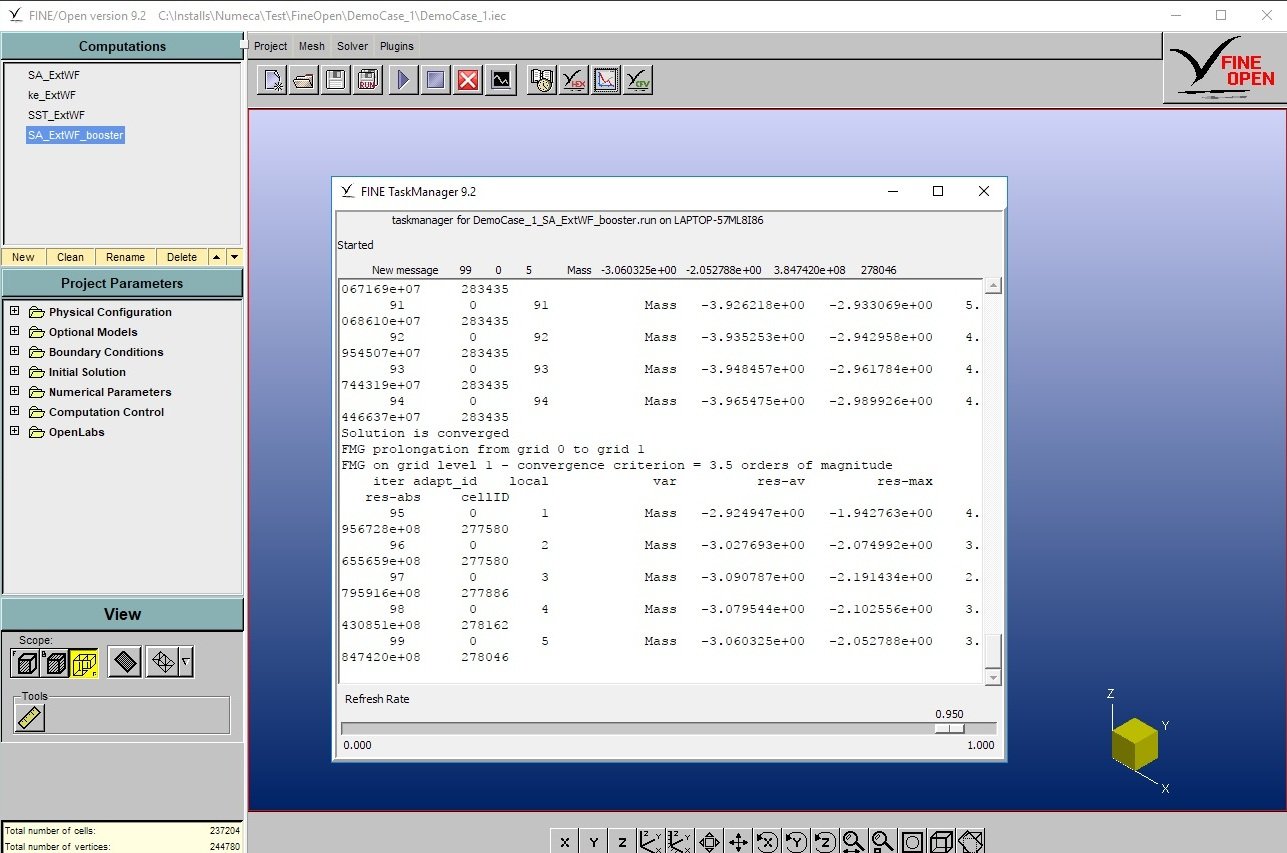Viewport: 1287px width, 853px height.
Task: Select the SA_ExtWF_booster computation
Action: pos(76,135)
